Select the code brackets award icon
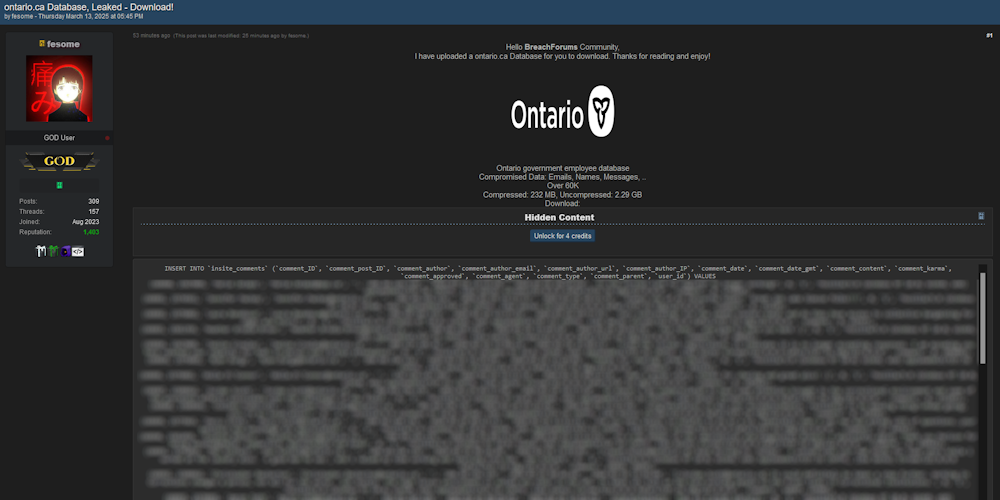Image resolution: width=1000 pixels, height=500 pixels. click(x=78, y=251)
